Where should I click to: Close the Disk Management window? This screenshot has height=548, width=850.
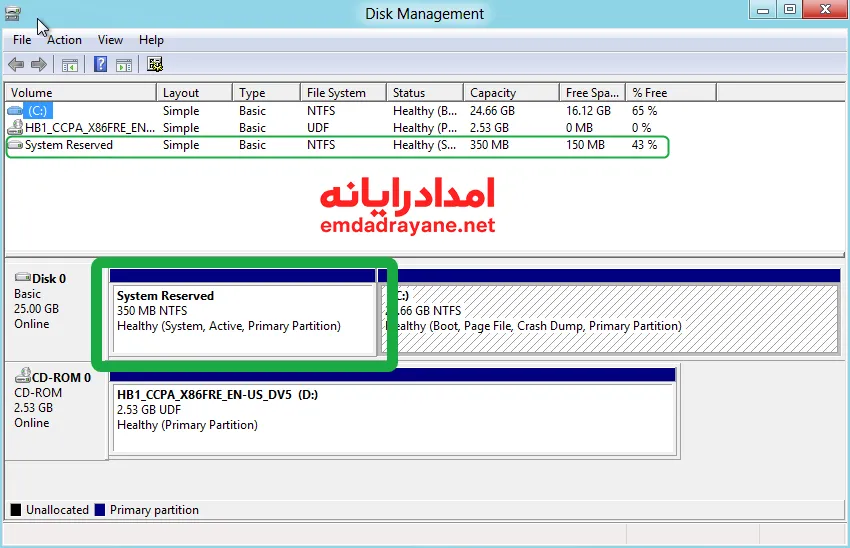(x=825, y=10)
